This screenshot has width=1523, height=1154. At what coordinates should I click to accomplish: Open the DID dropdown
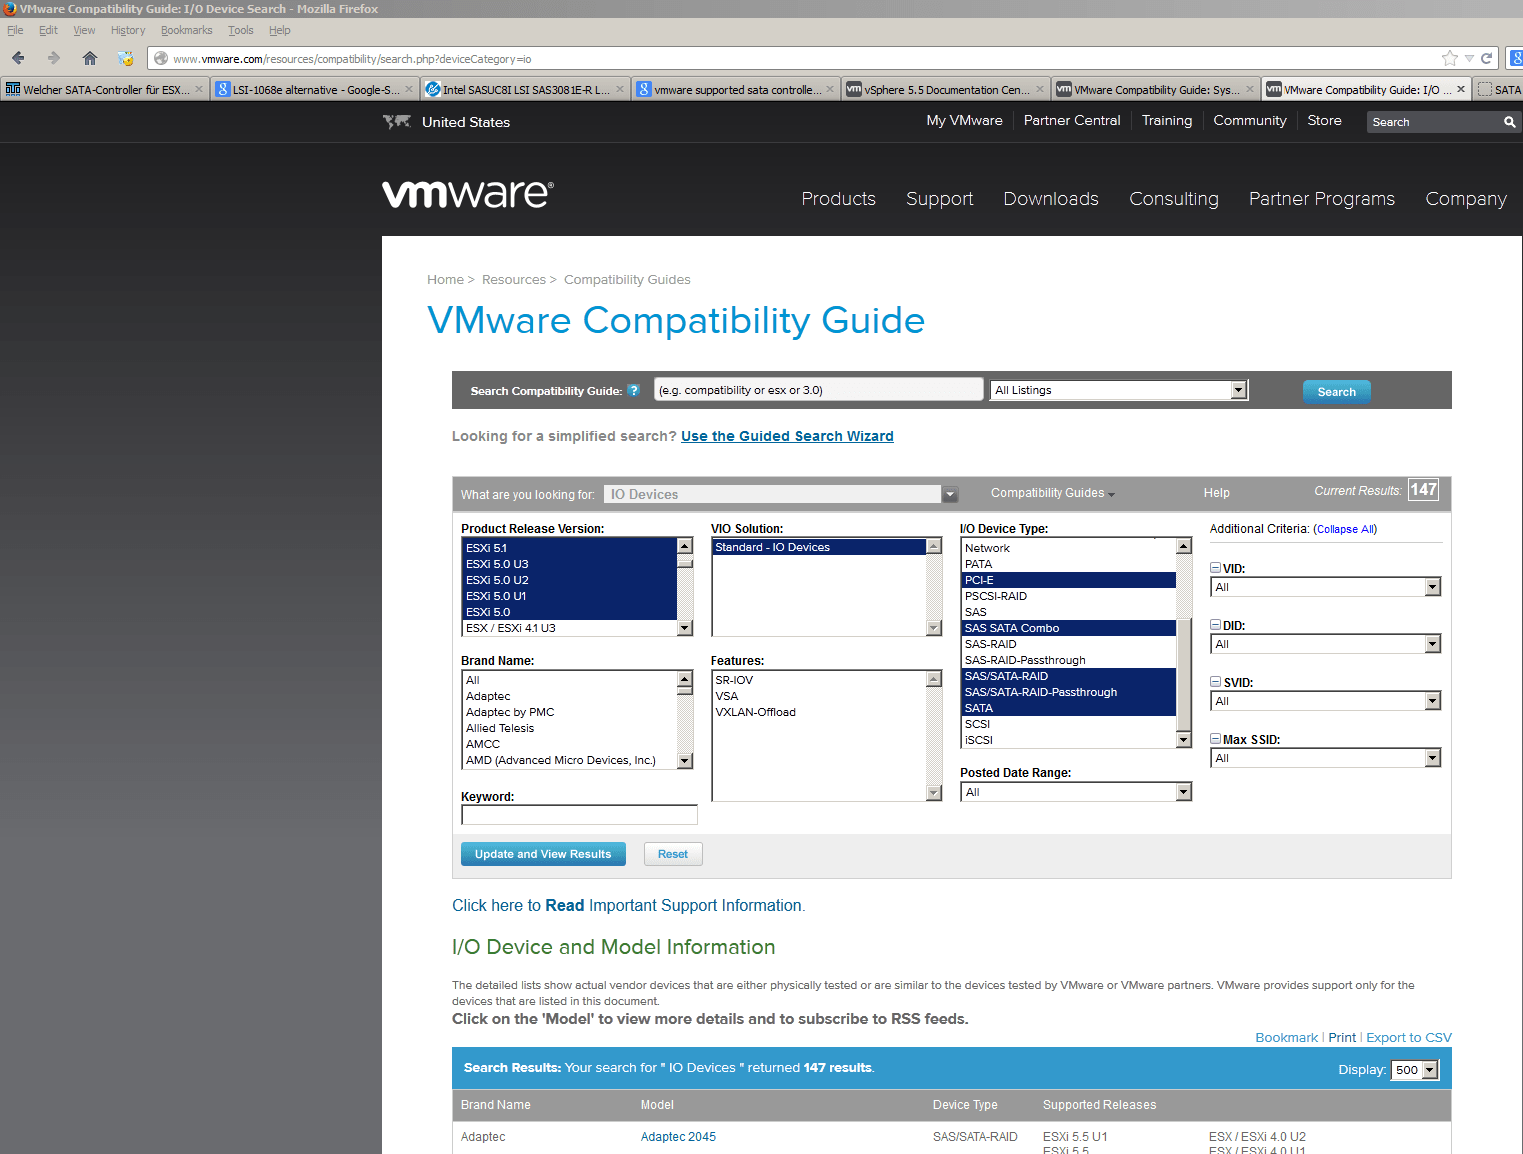click(x=1325, y=644)
